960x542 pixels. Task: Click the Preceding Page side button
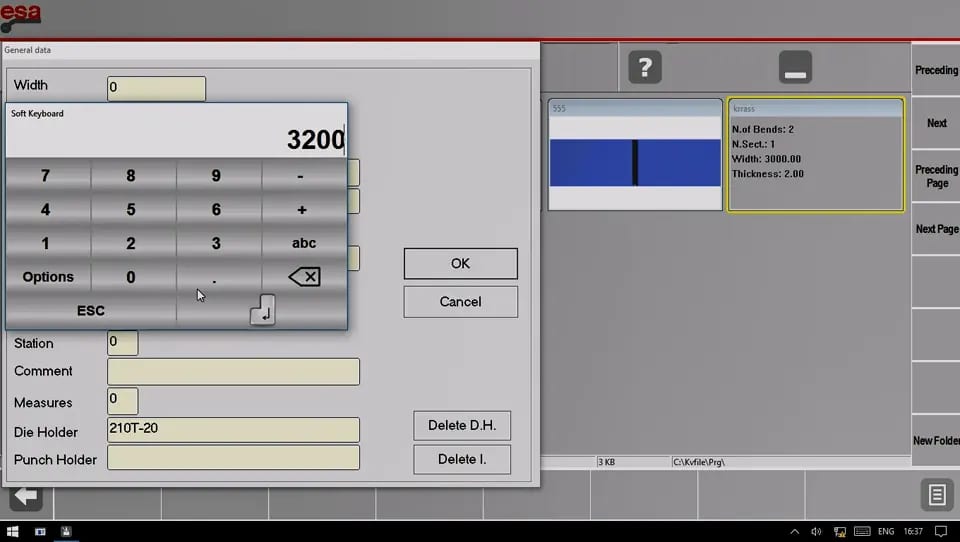click(936, 176)
